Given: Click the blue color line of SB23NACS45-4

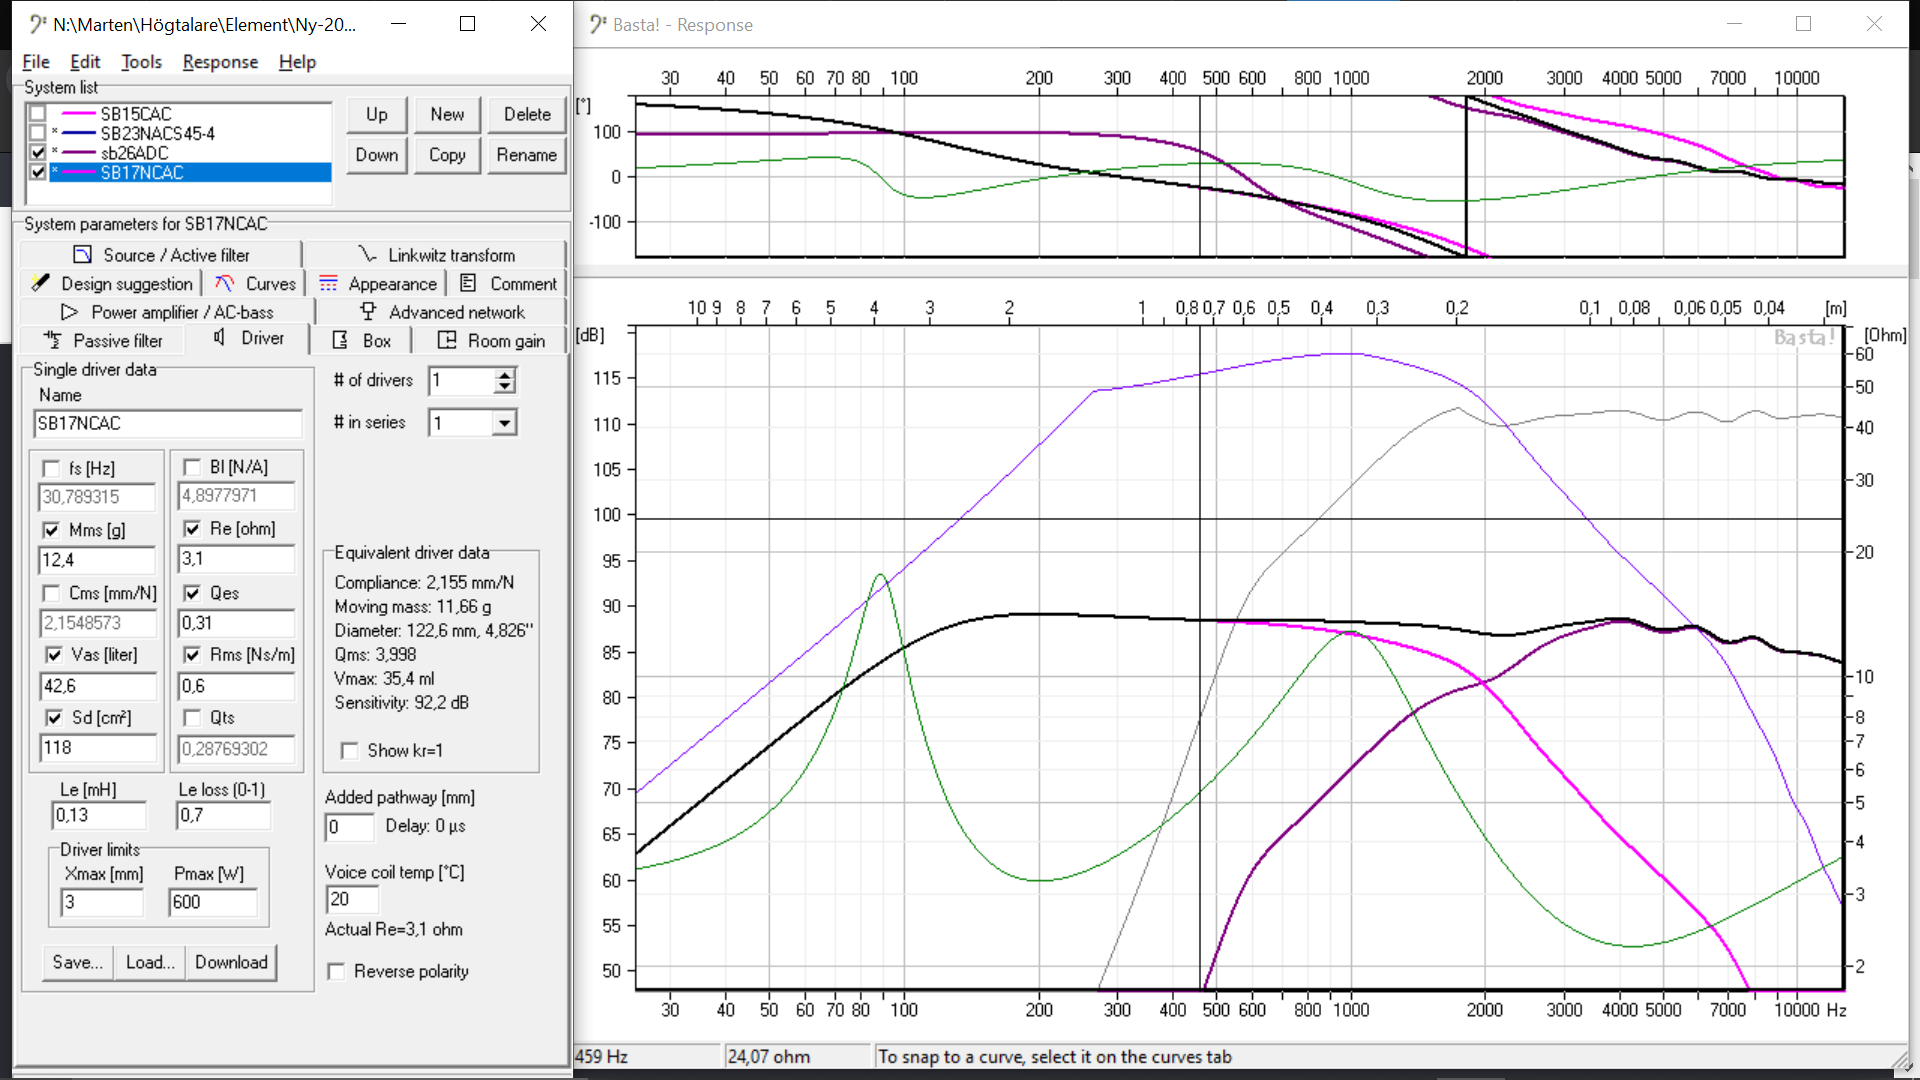Looking at the screenshot, I should click(79, 133).
